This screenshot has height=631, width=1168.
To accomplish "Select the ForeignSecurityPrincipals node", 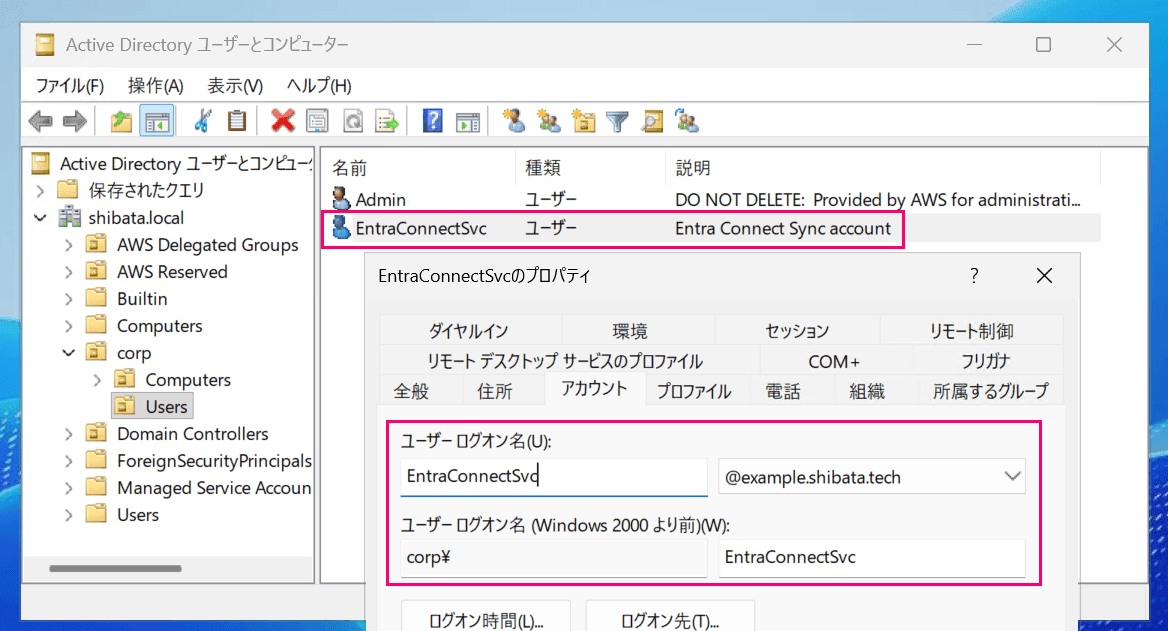I will 214,461.
